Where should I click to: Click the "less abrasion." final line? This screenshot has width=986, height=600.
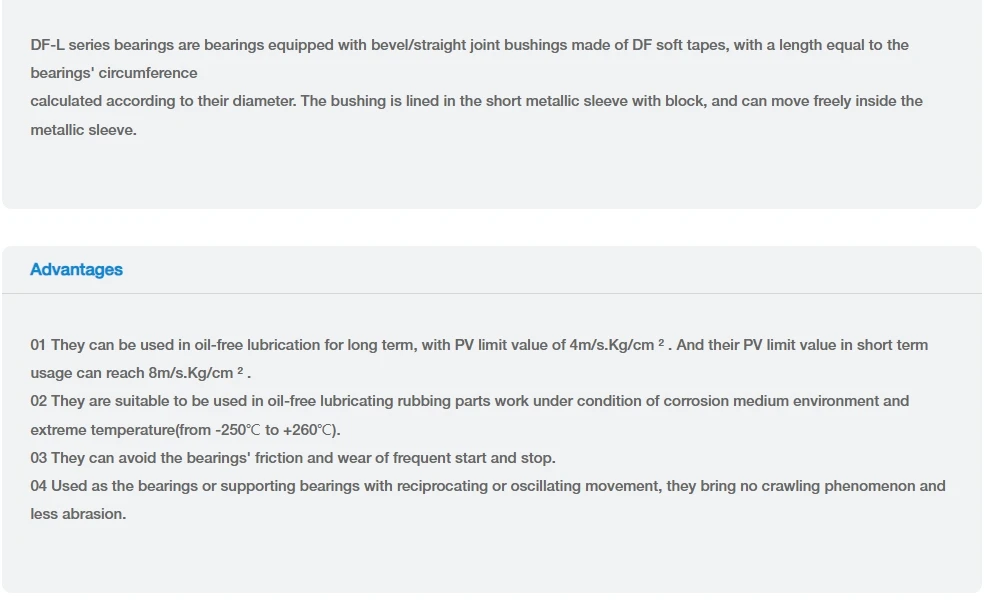tap(78, 514)
